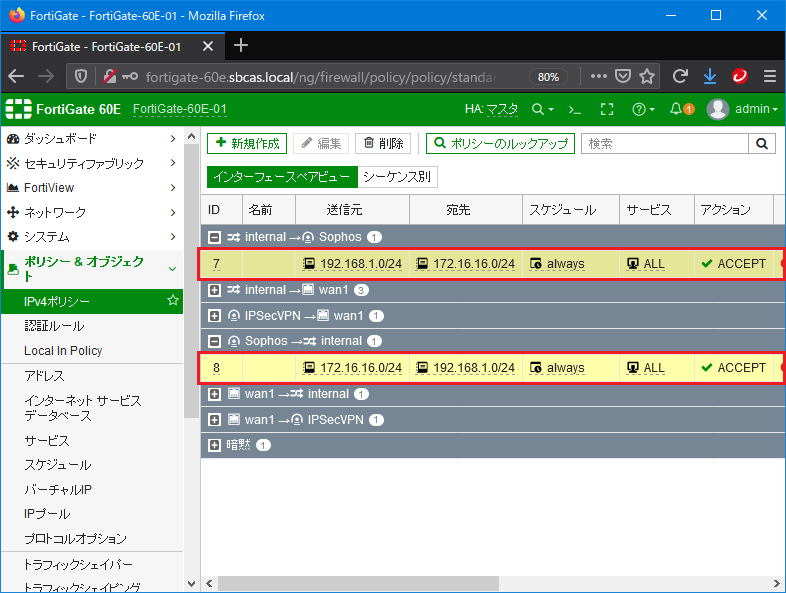
Task: Click the サービス column header
Action: point(657,210)
